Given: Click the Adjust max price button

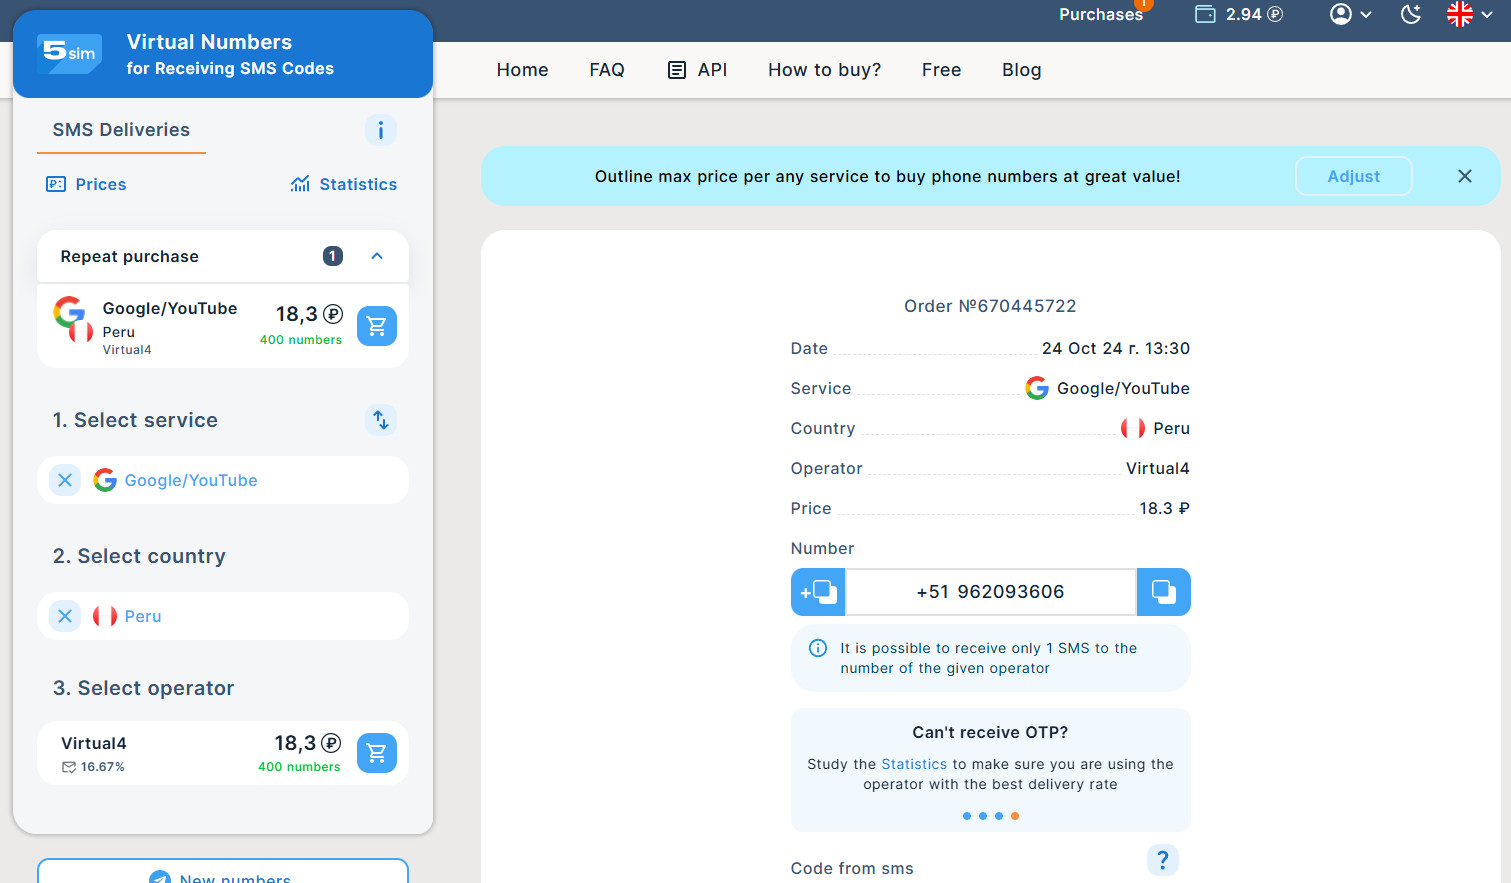Looking at the screenshot, I should [1354, 176].
